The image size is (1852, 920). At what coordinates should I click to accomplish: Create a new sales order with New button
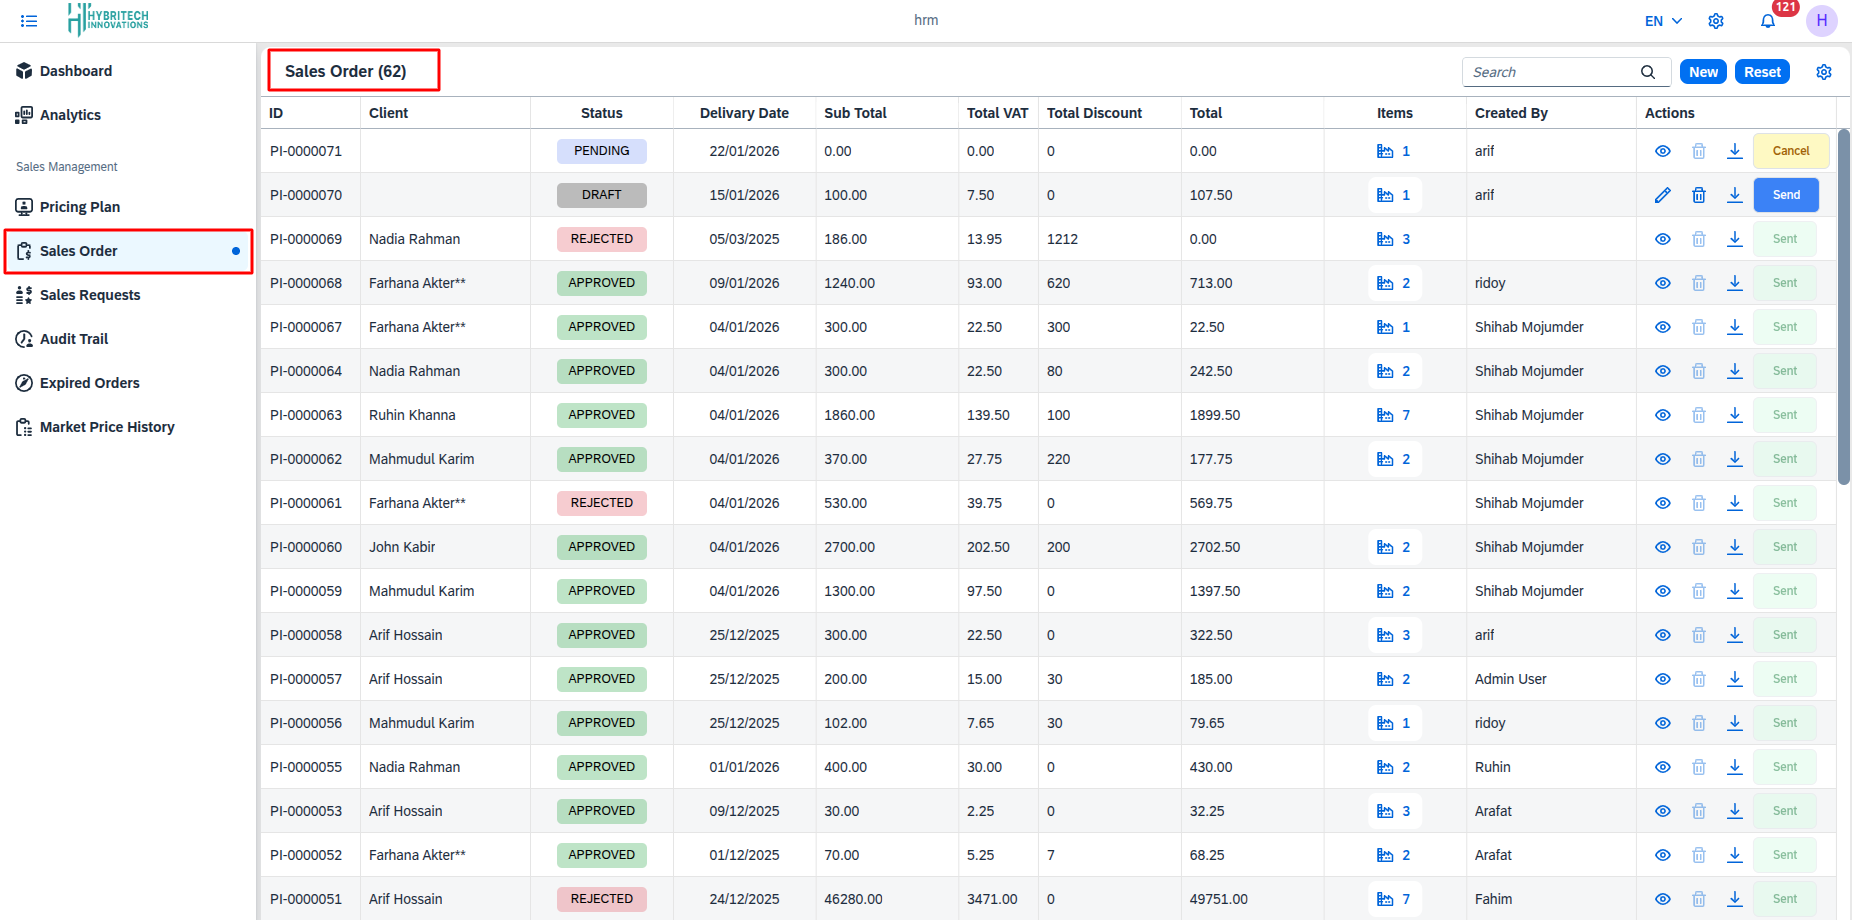click(x=1703, y=71)
